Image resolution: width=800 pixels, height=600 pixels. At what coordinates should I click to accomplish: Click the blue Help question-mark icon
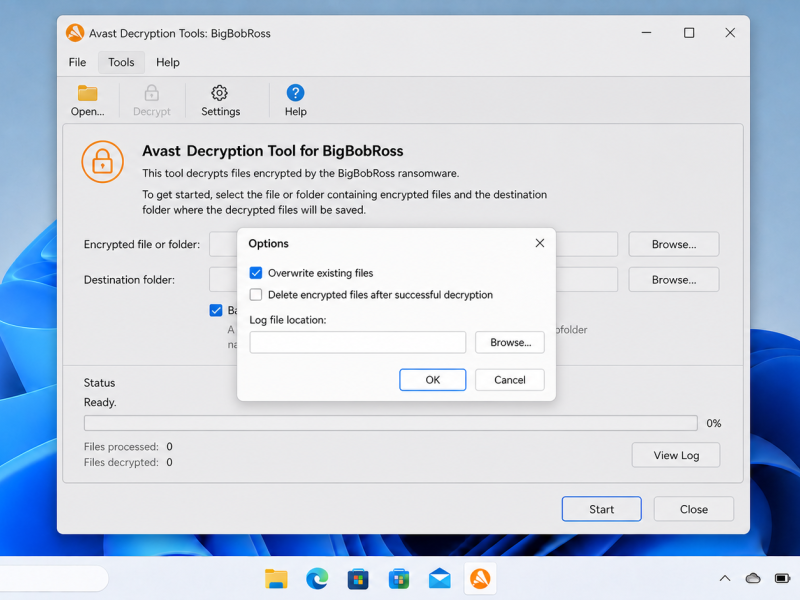295,93
